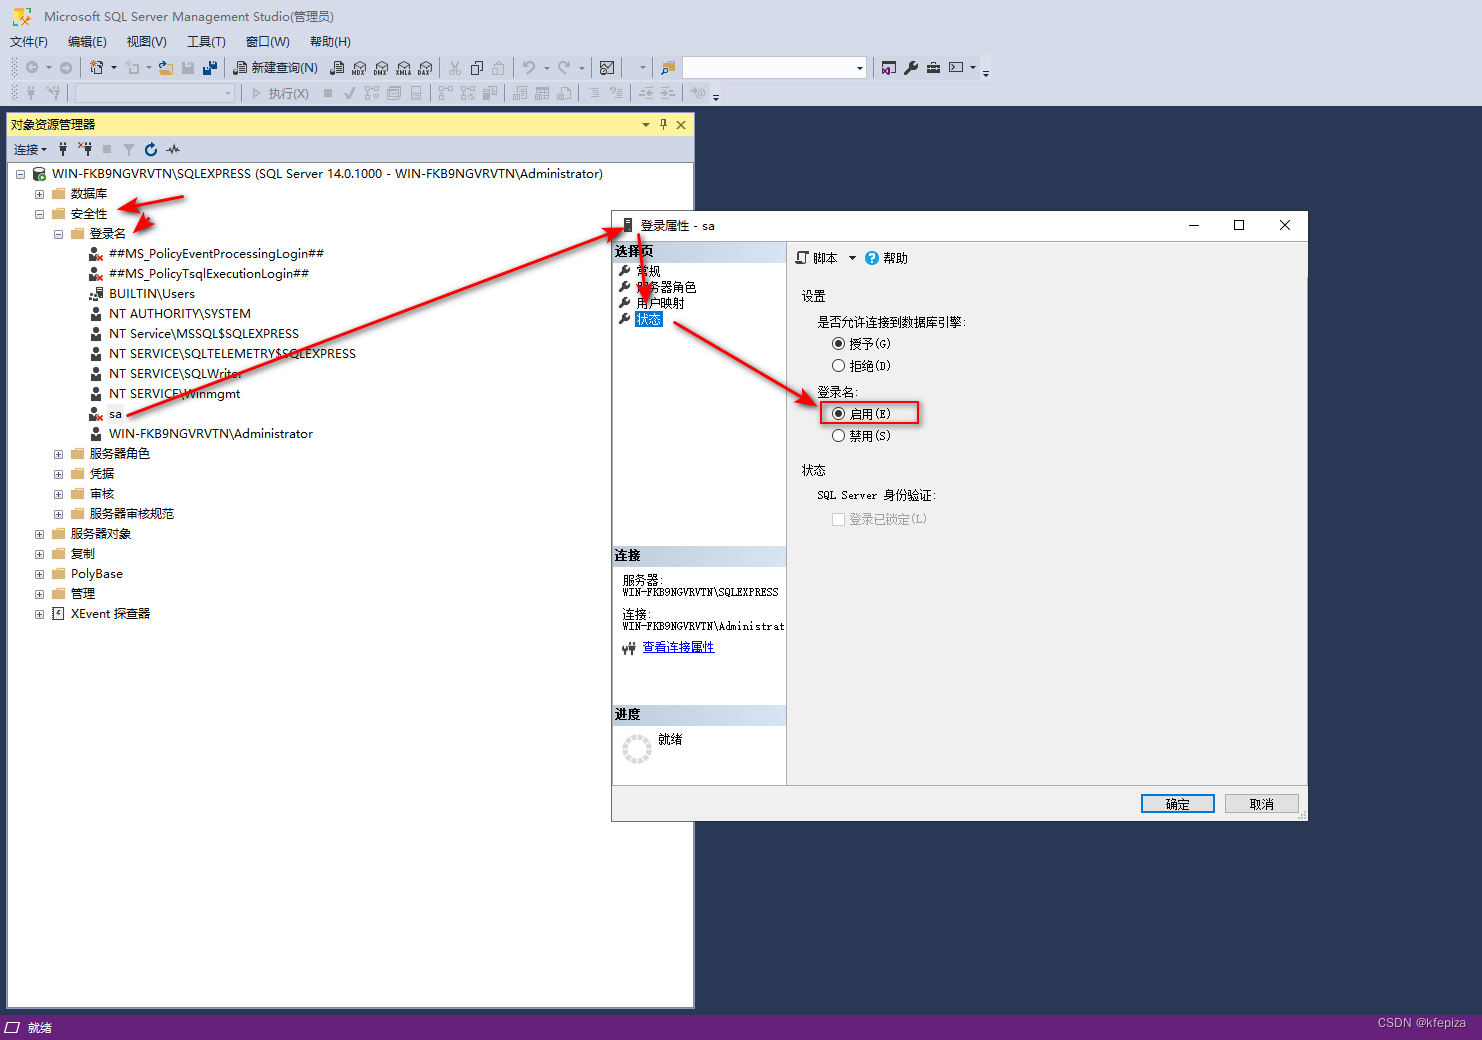Click the Save All icon in toolbar

[x=210, y=68]
